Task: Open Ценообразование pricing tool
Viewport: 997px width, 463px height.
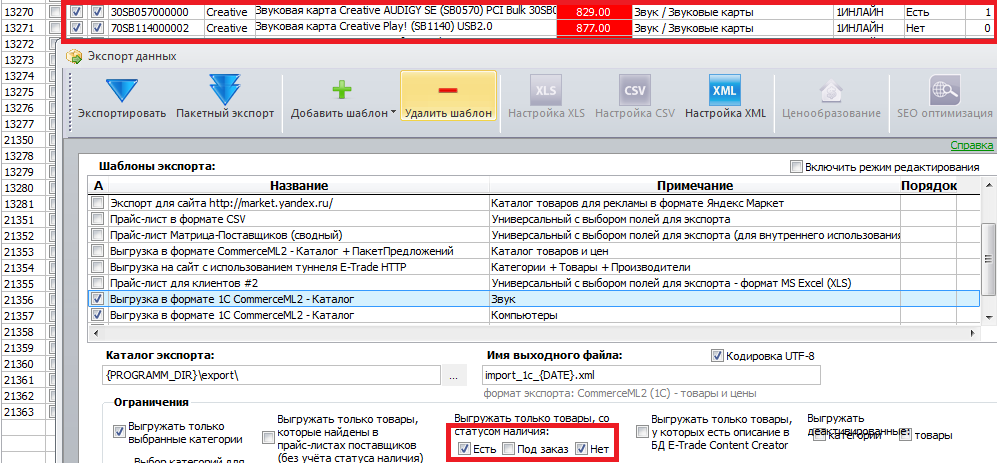Action: 830,97
